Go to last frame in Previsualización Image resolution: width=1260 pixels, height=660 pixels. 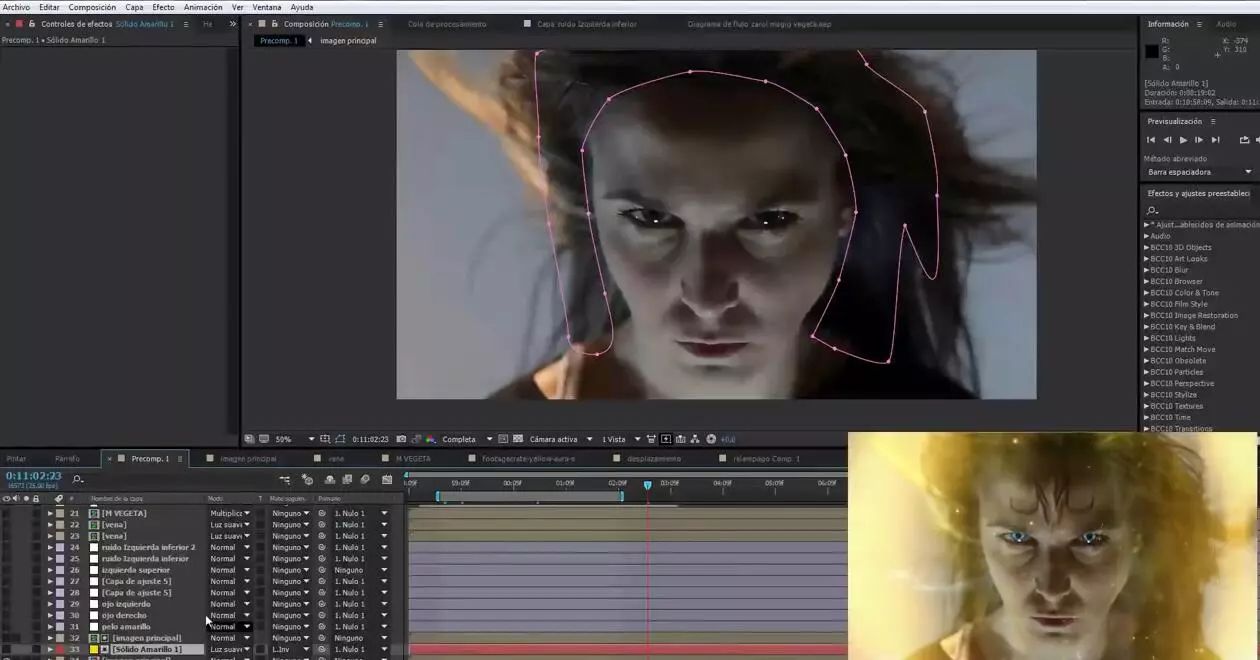(1216, 140)
